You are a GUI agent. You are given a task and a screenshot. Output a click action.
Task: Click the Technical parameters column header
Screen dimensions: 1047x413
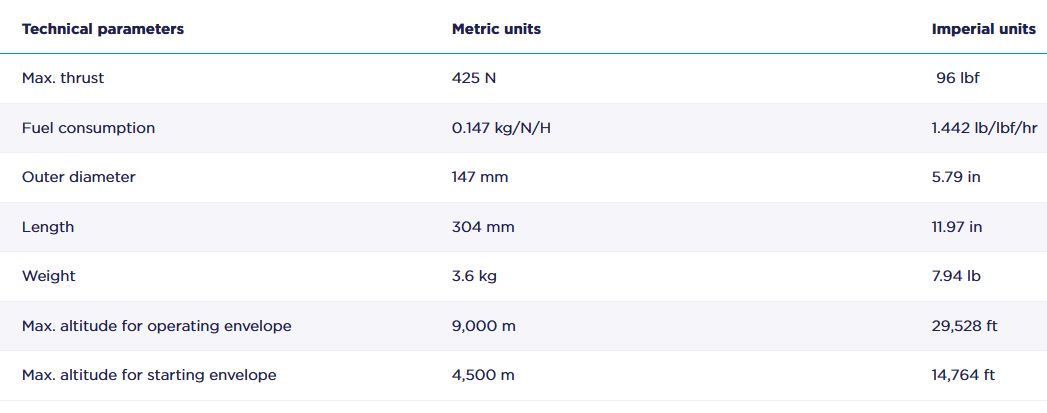click(x=103, y=29)
